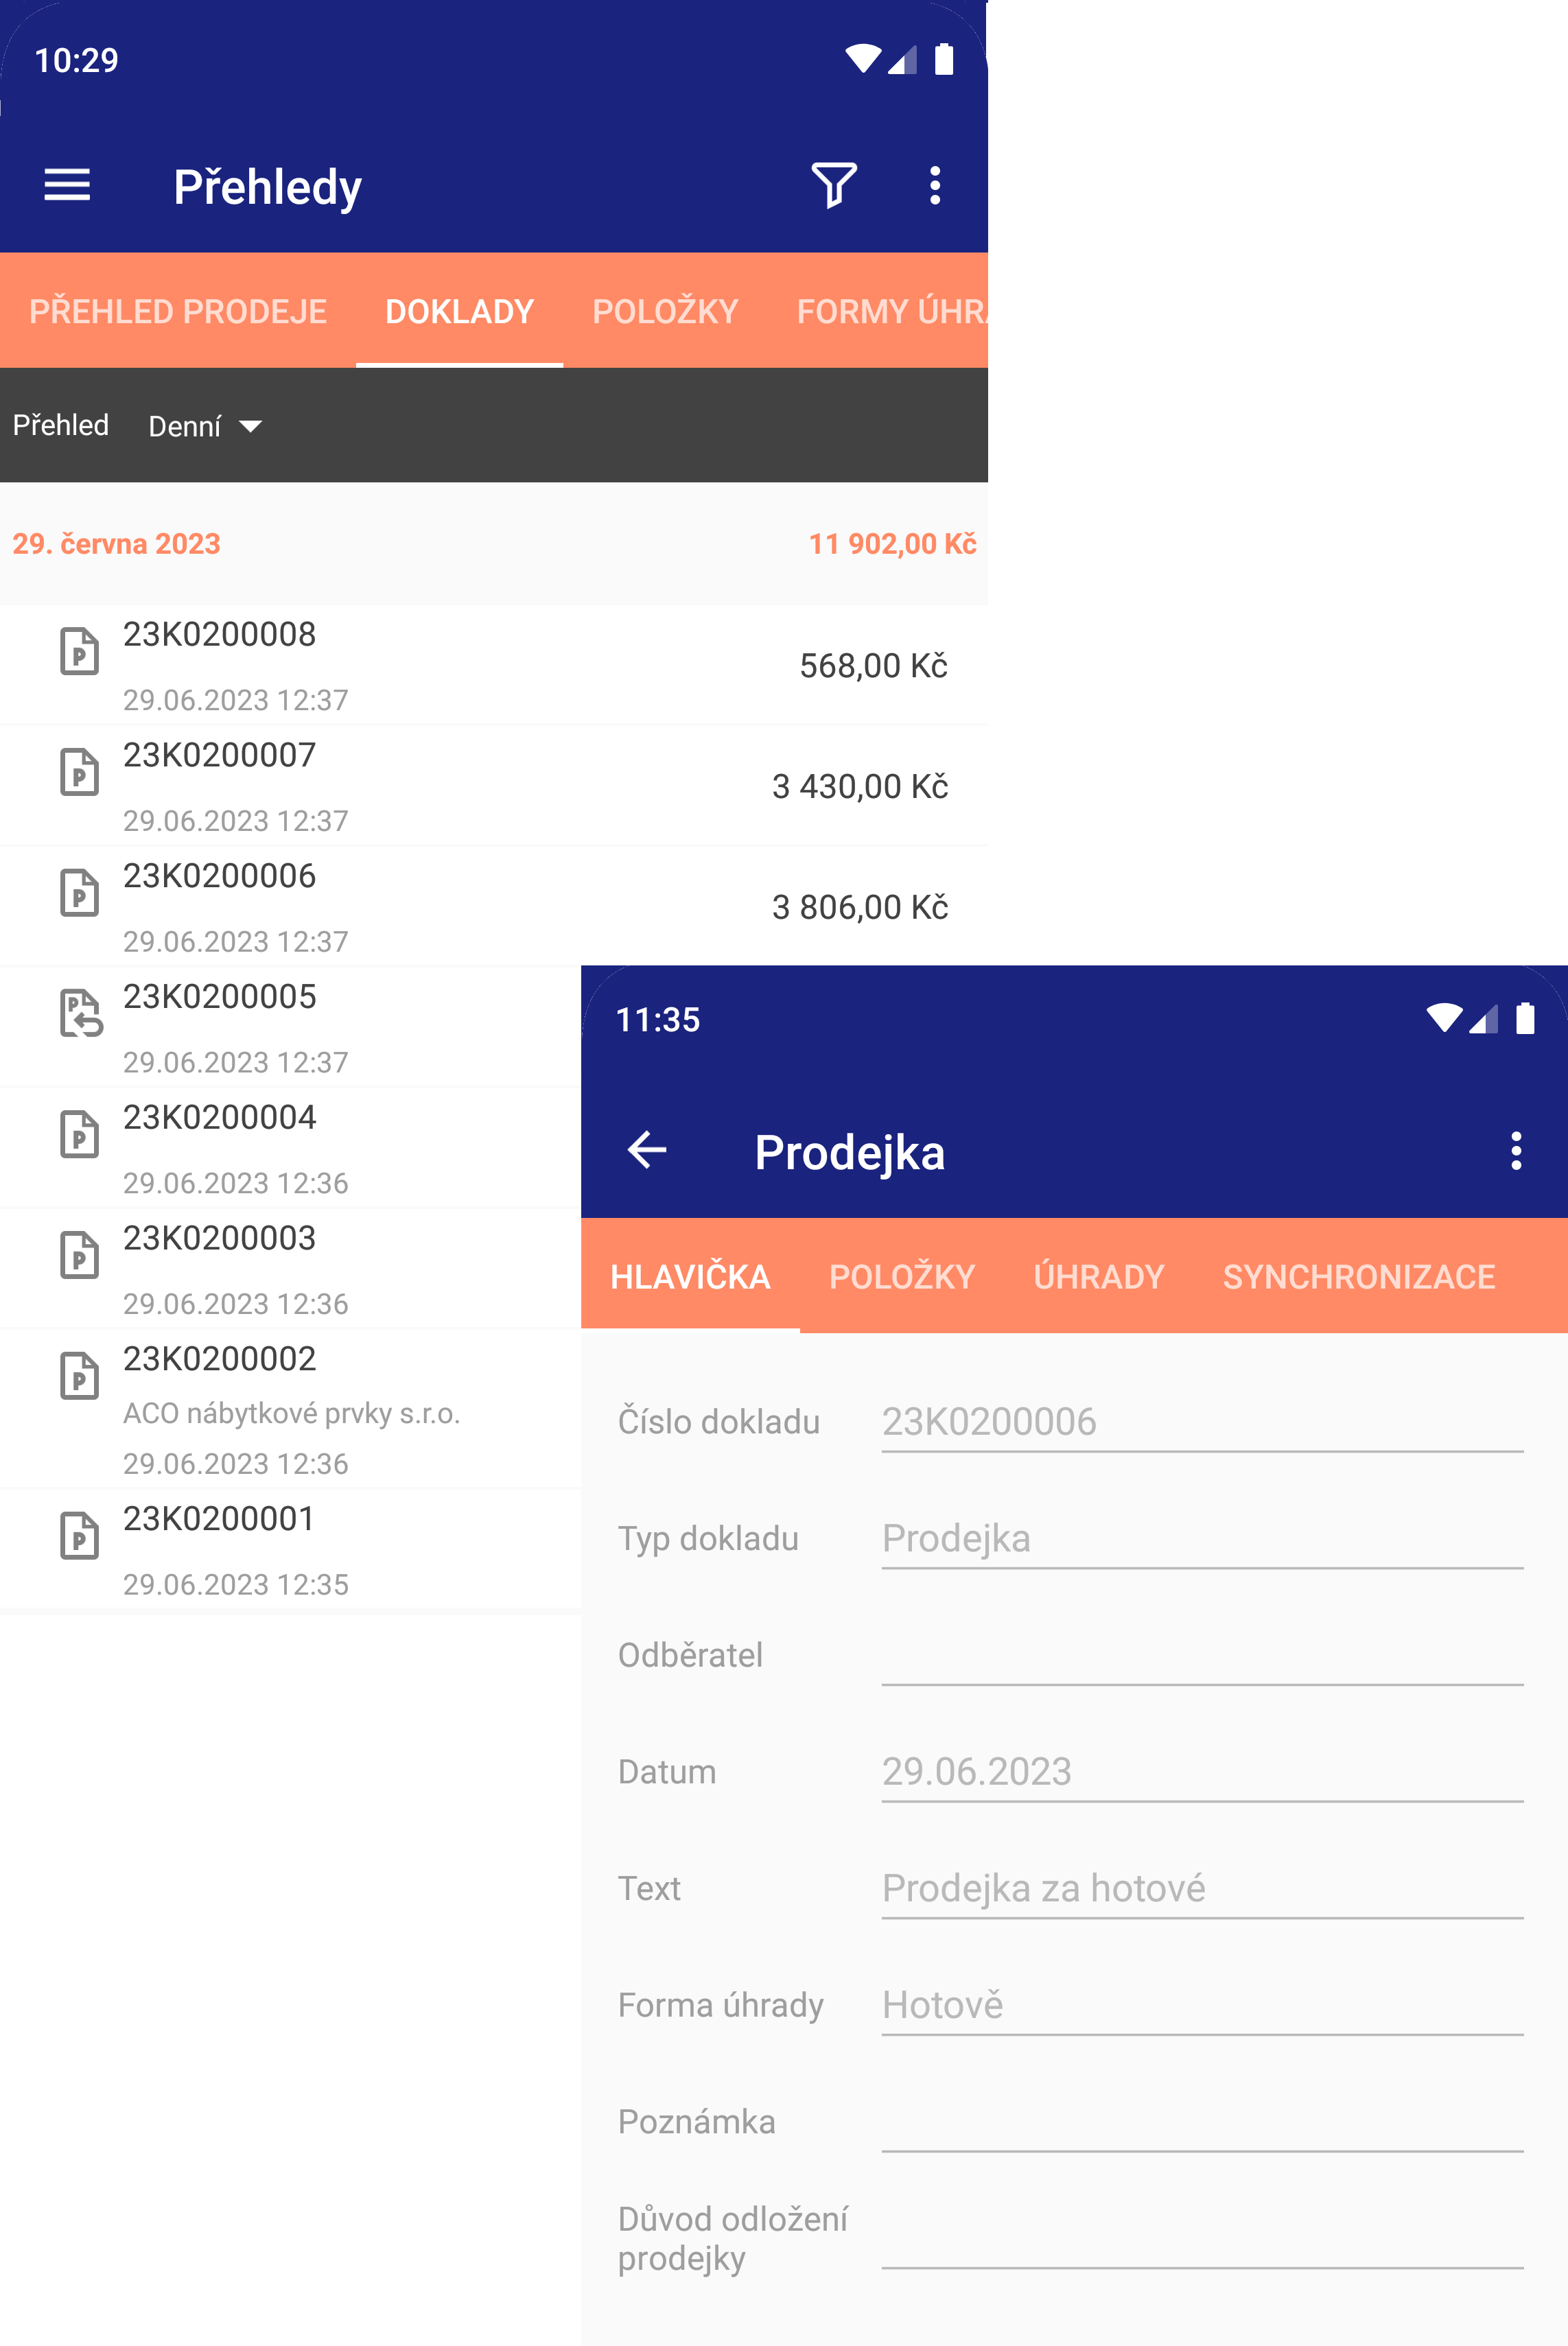Tap the document icon for 23K0200008

click(79, 651)
